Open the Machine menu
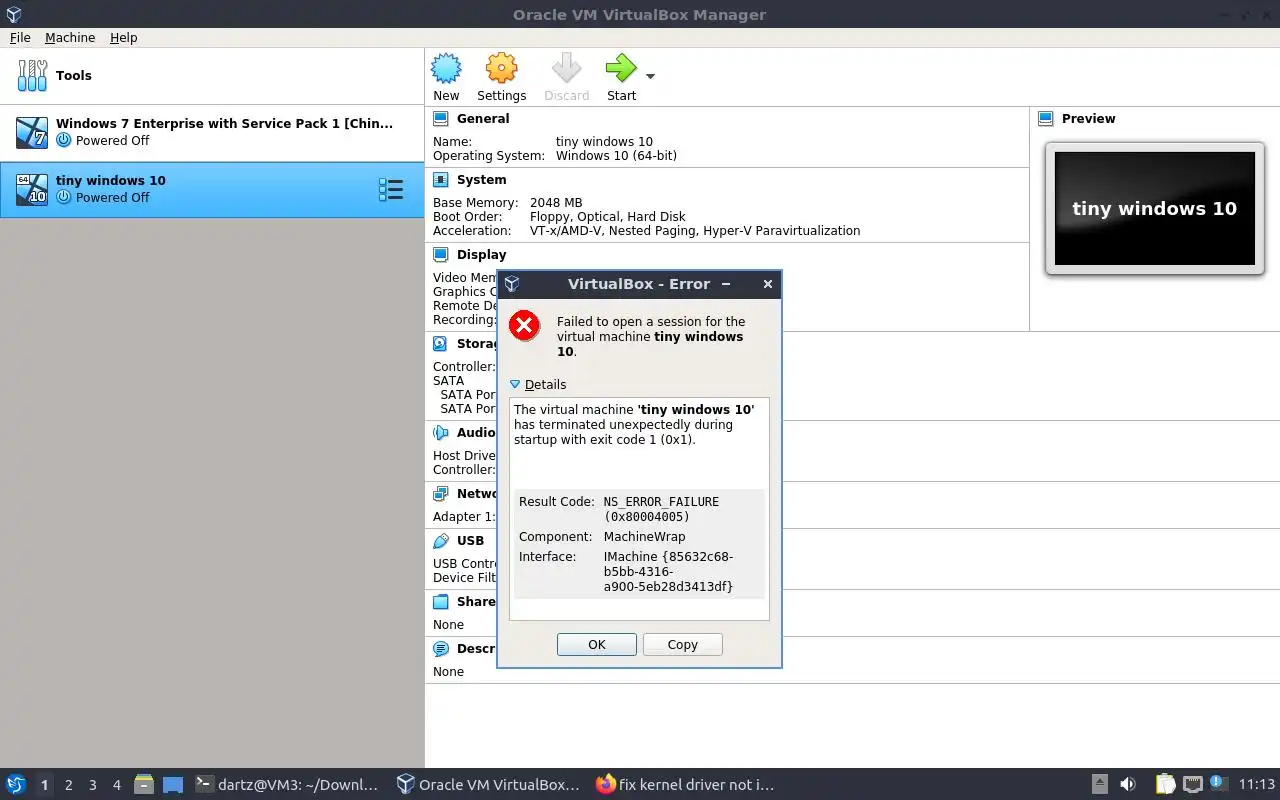Viewport: 1280px width, 800px height. 70,37
